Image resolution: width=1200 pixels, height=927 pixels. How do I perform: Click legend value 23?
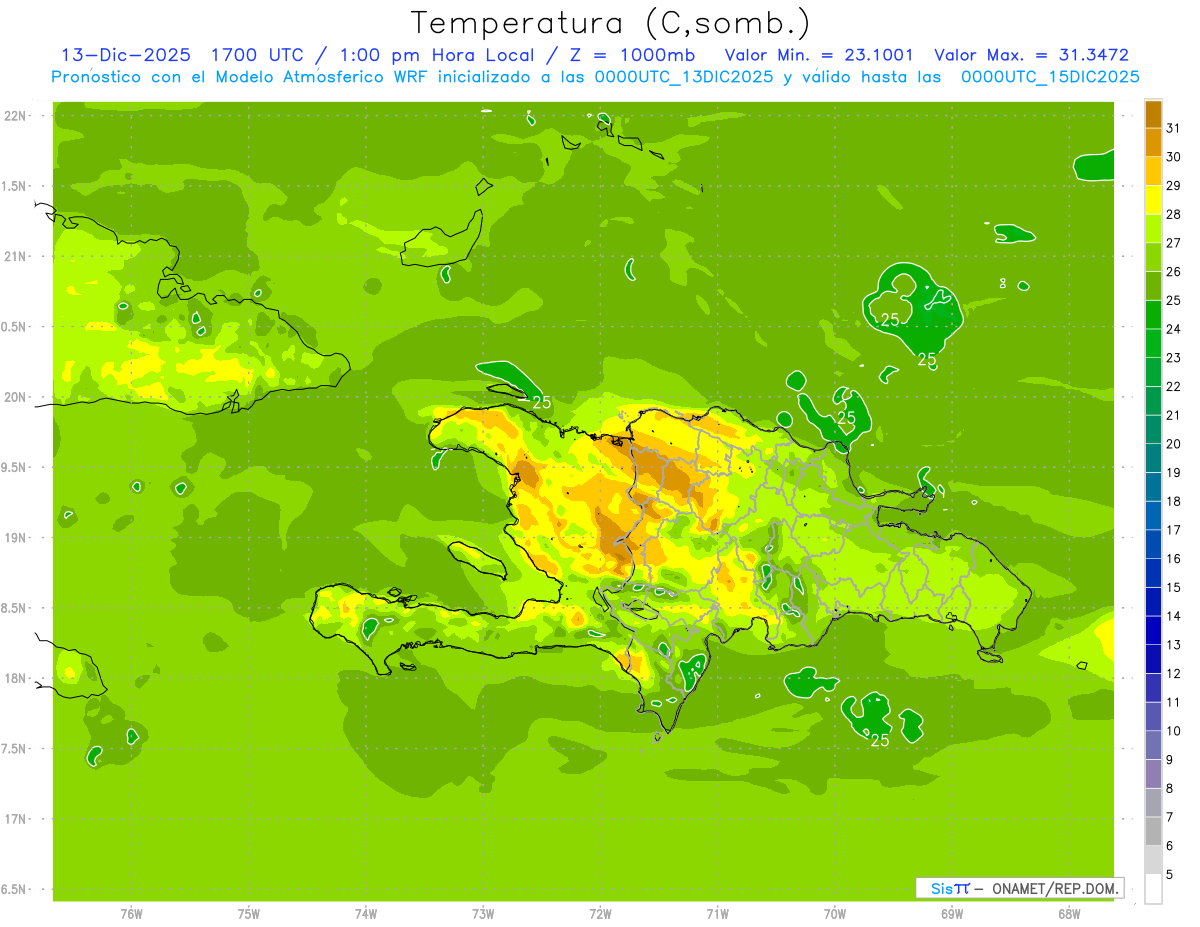point(1174,358)
